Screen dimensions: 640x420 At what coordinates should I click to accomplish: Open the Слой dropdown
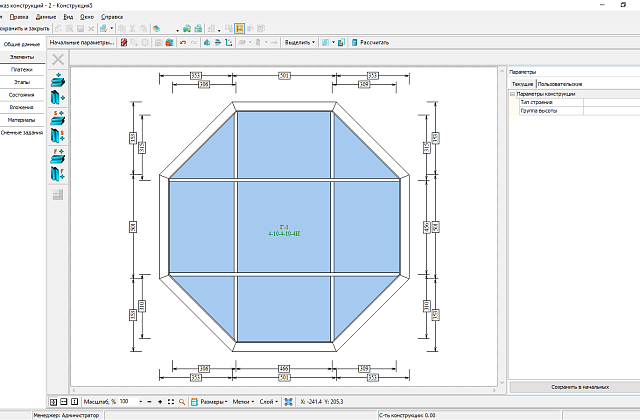[269, 402]
